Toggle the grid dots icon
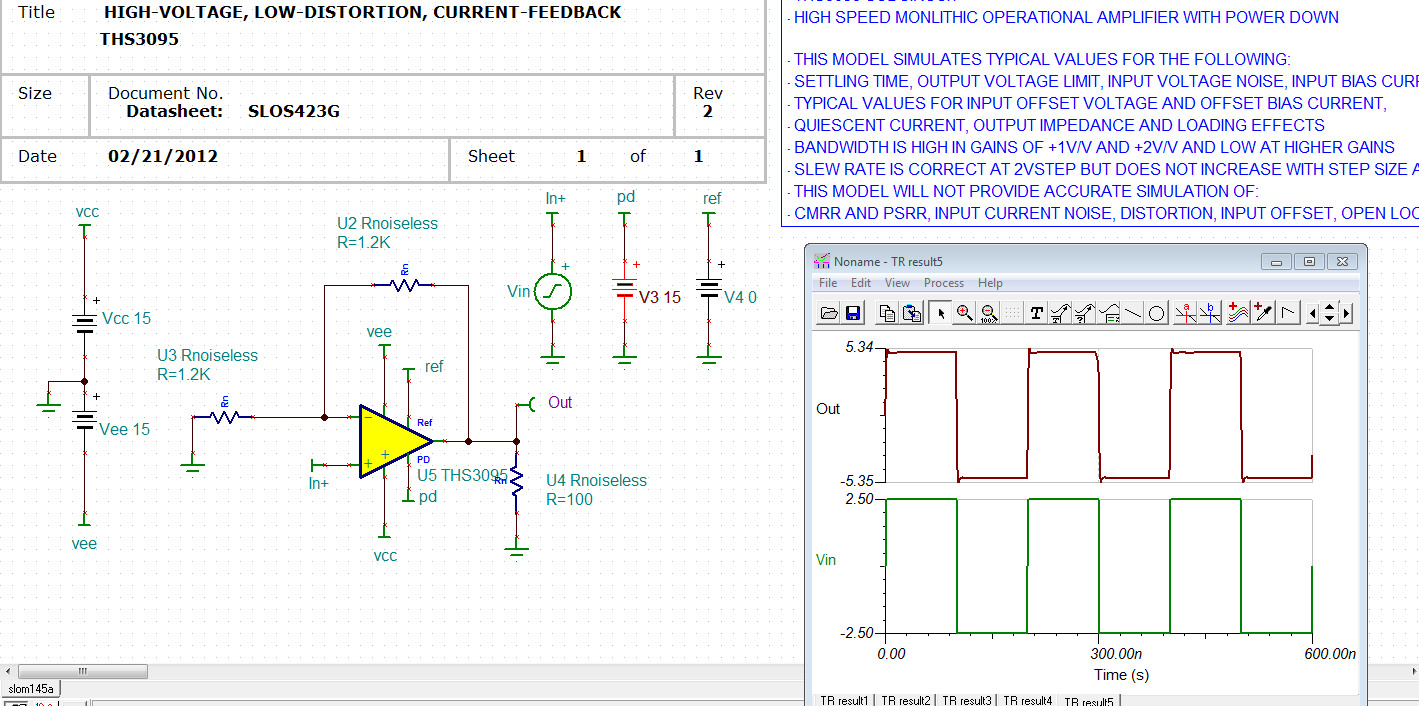Screen dimensions: 1419x706 (1012, 313)
